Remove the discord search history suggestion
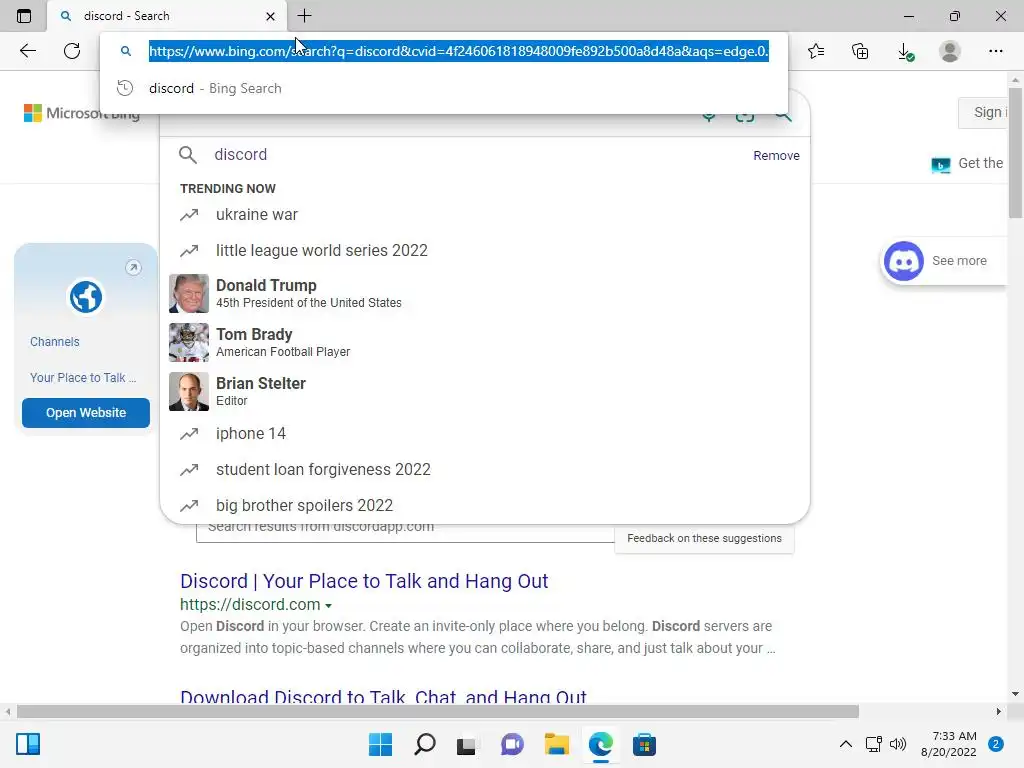 (x=776, y=155)
